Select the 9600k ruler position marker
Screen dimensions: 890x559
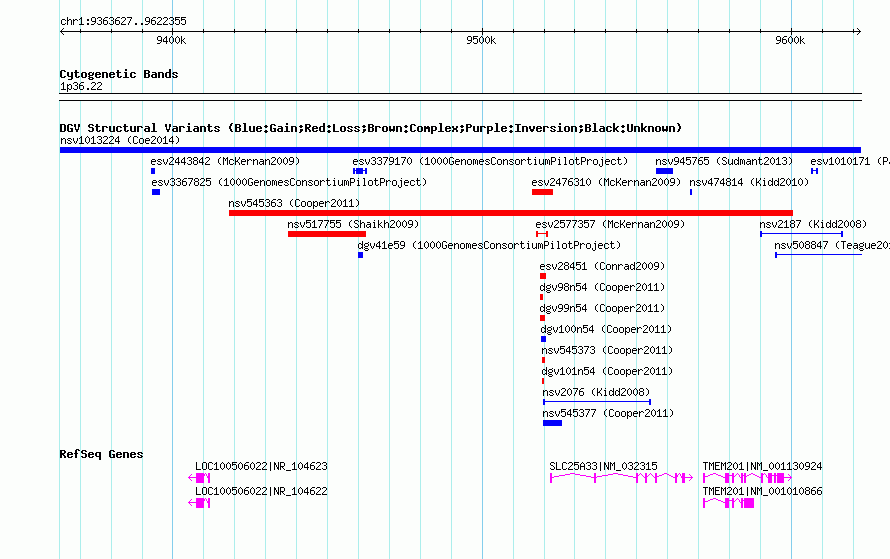pos(790,40)
